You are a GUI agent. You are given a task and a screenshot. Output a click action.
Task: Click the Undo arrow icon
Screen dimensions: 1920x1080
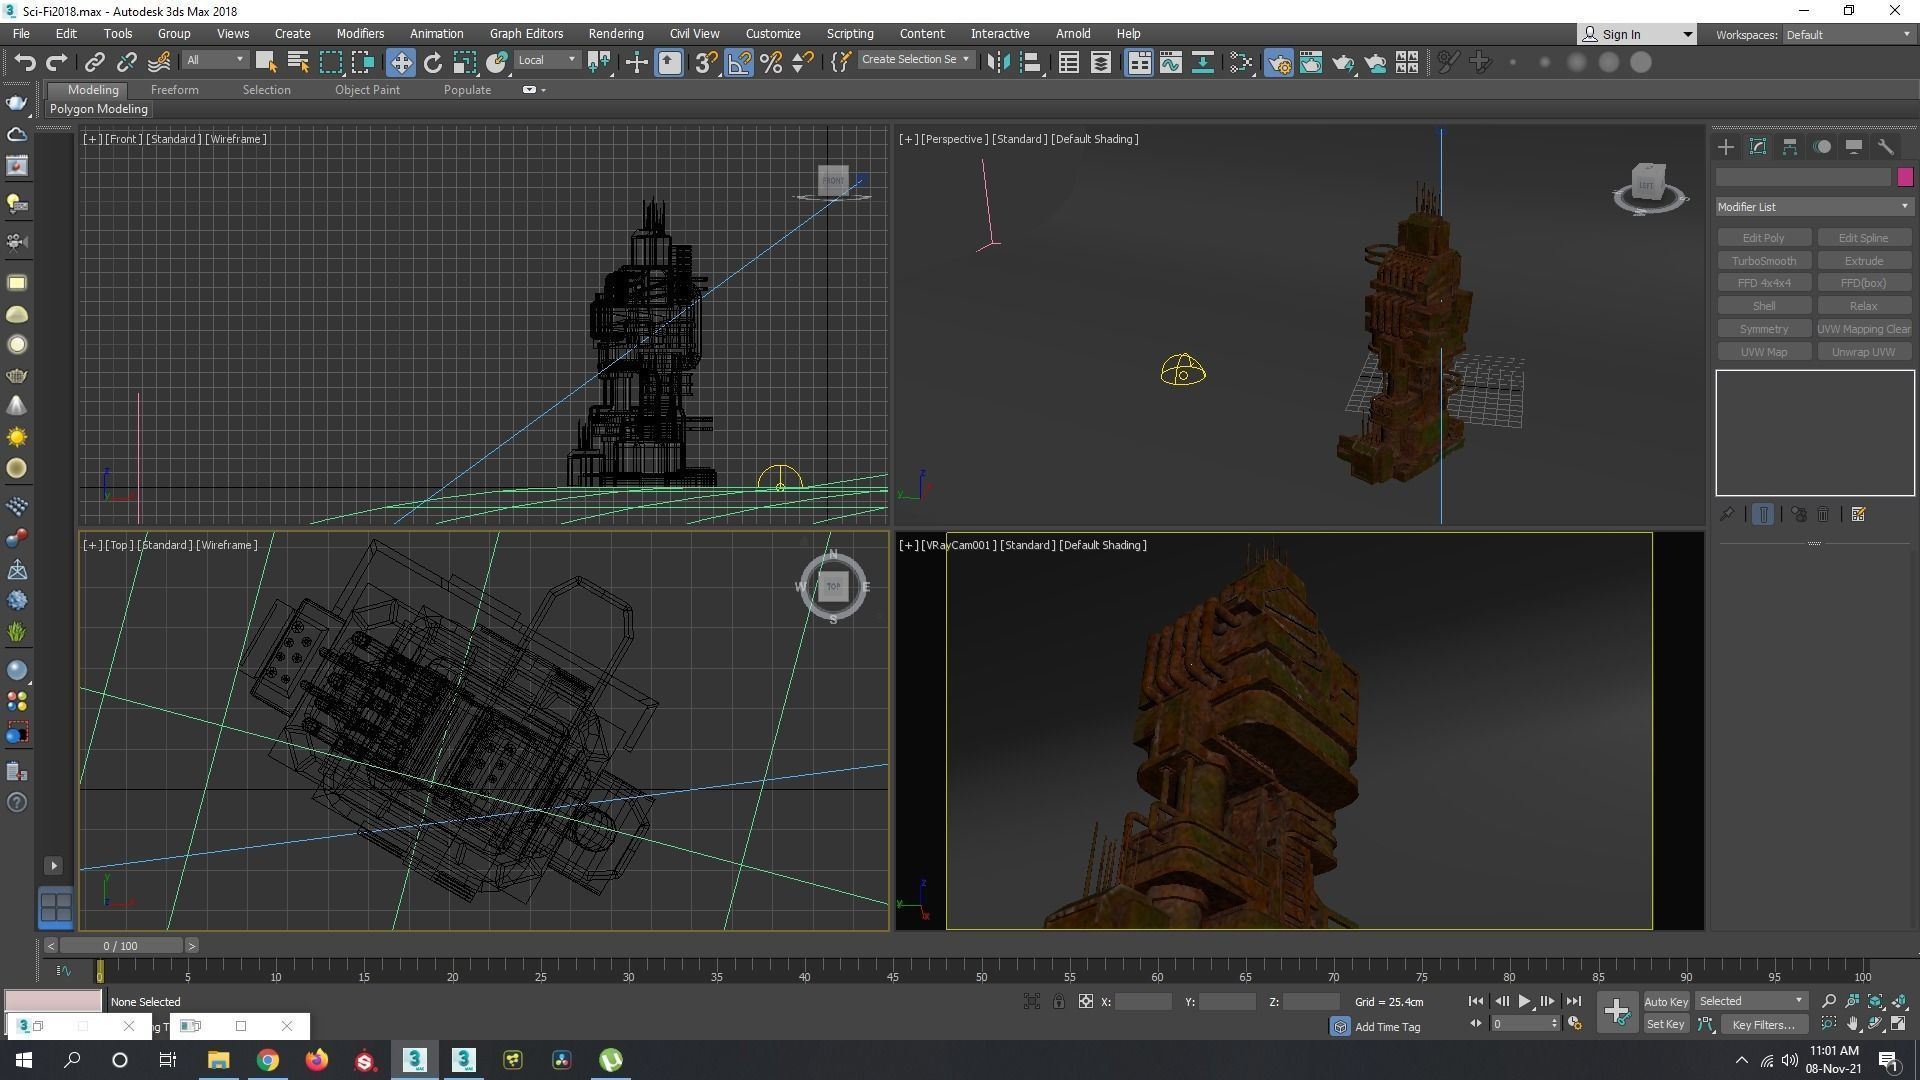point(25,63)
